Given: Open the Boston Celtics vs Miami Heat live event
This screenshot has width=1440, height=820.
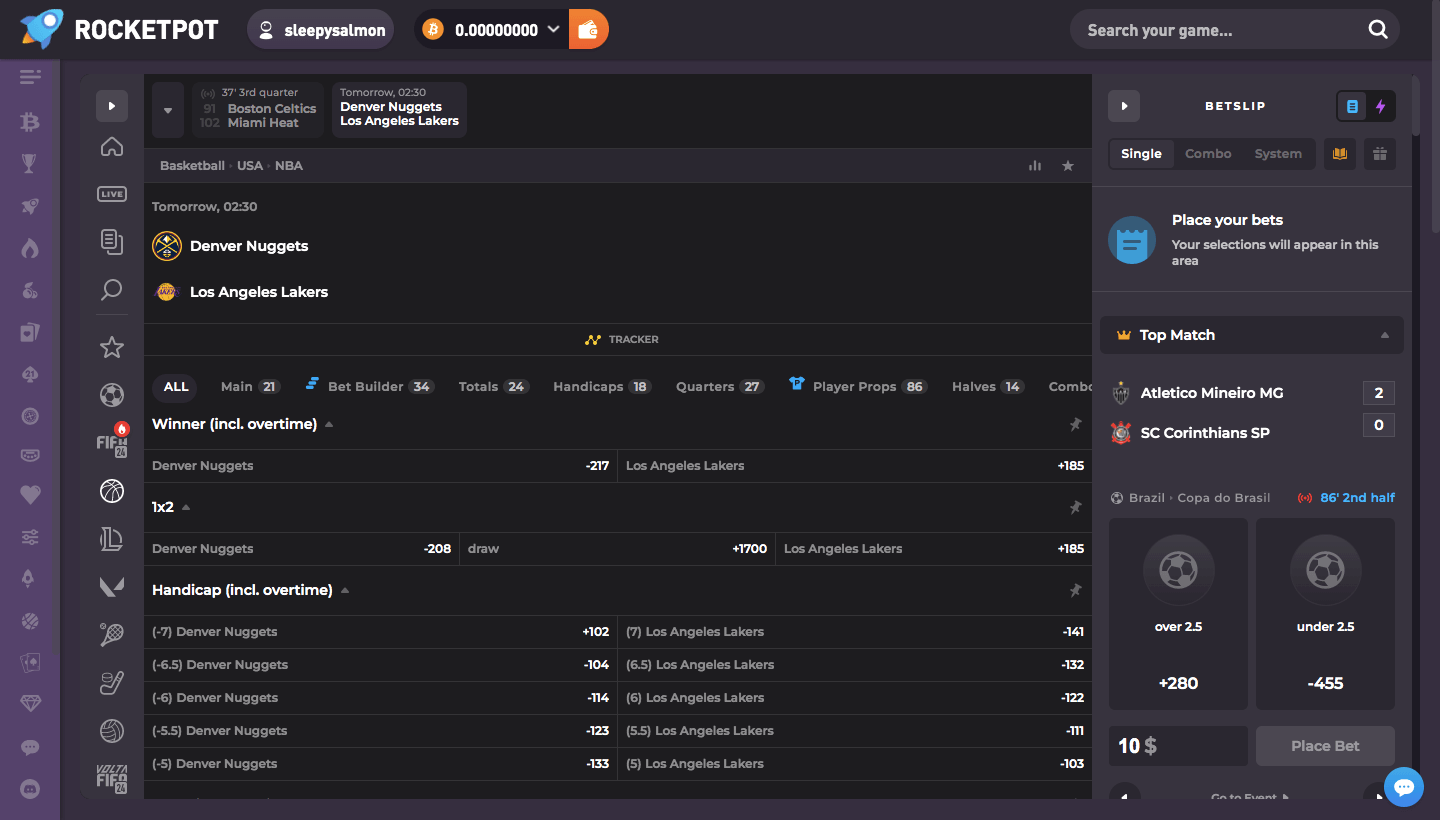Looking at the screenshot, I should coord(258,110).
